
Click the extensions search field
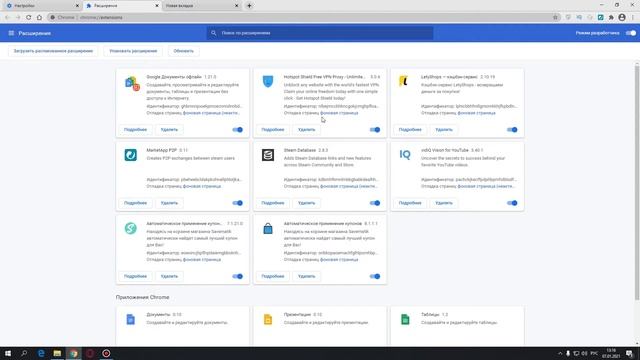(320, 33)
